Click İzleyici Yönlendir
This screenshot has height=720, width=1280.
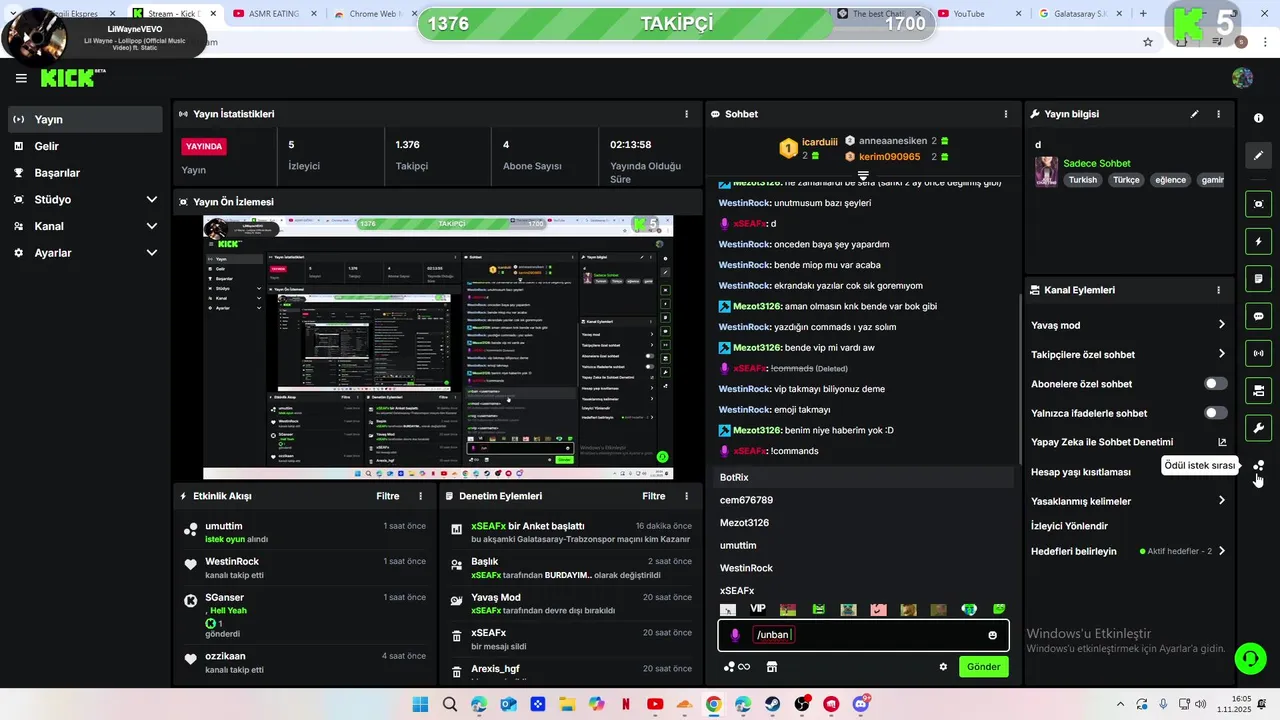(x=1069, y=526)
